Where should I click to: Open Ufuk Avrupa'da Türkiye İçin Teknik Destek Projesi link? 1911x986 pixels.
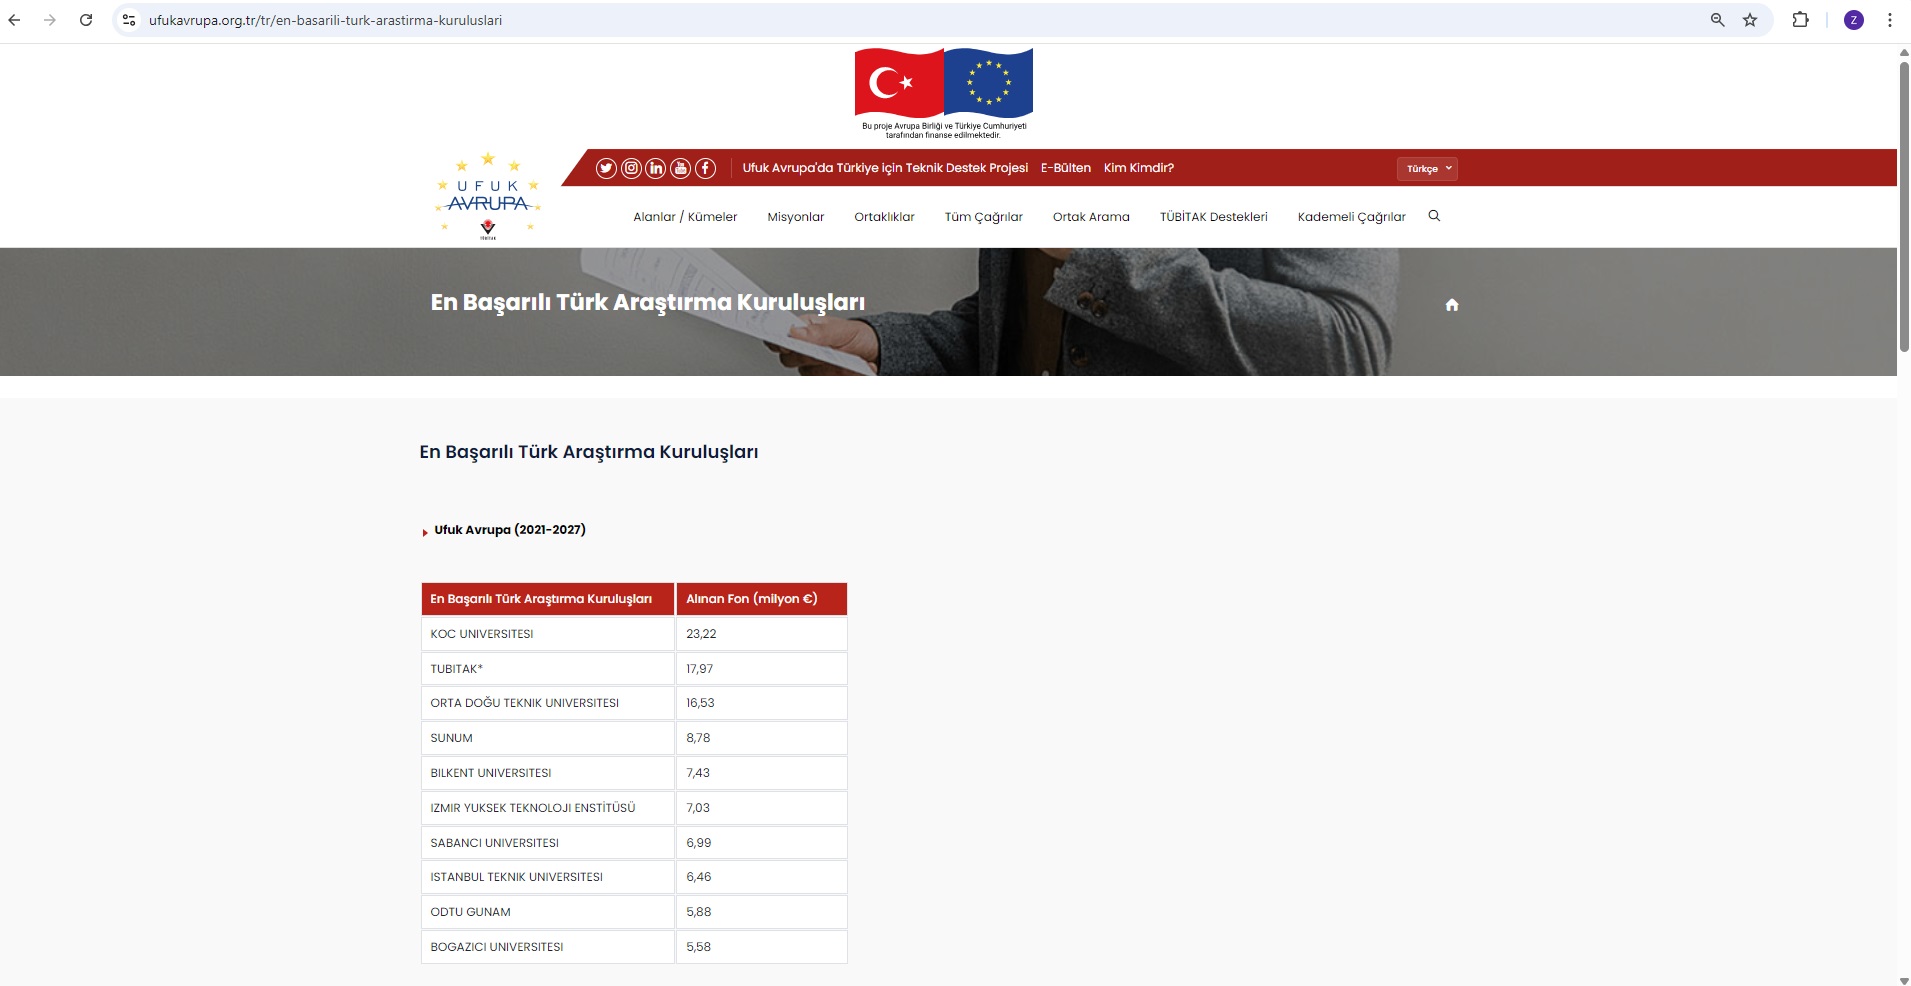[x=885, y=168]
